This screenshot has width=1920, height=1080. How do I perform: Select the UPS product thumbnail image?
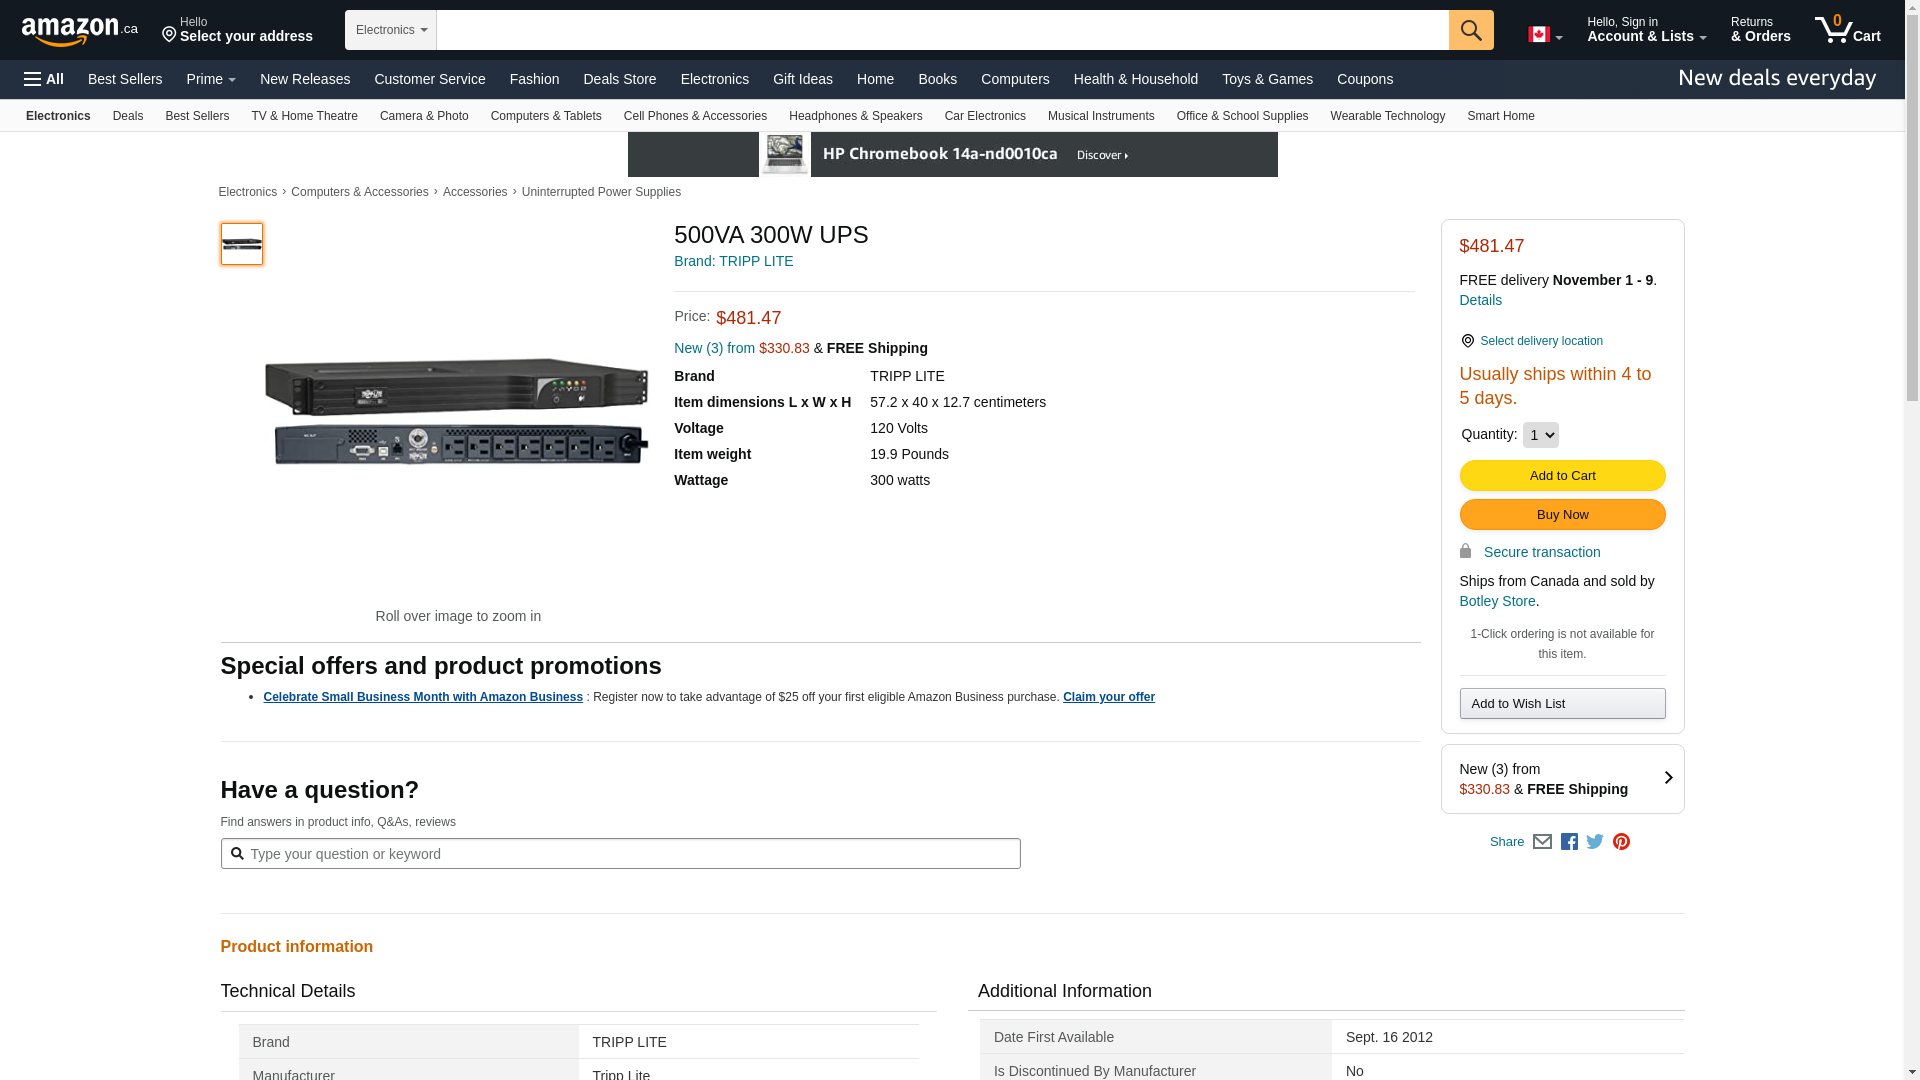point(242,244)
